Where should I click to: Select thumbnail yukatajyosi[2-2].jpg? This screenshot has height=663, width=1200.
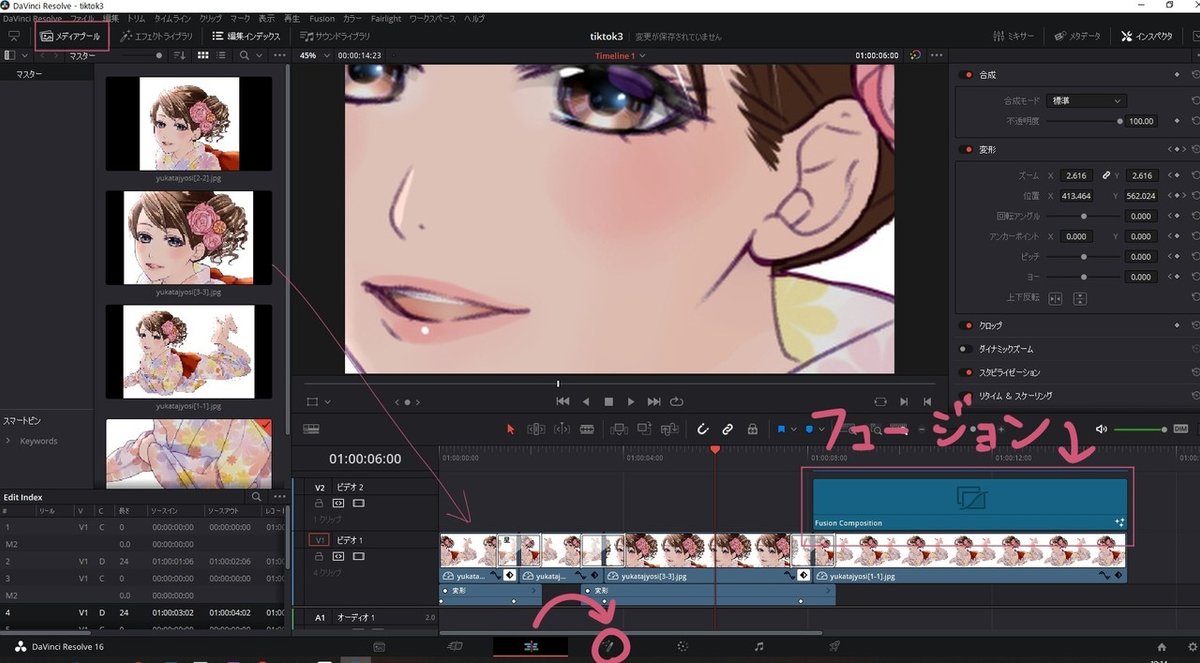(x=189, y=124)
